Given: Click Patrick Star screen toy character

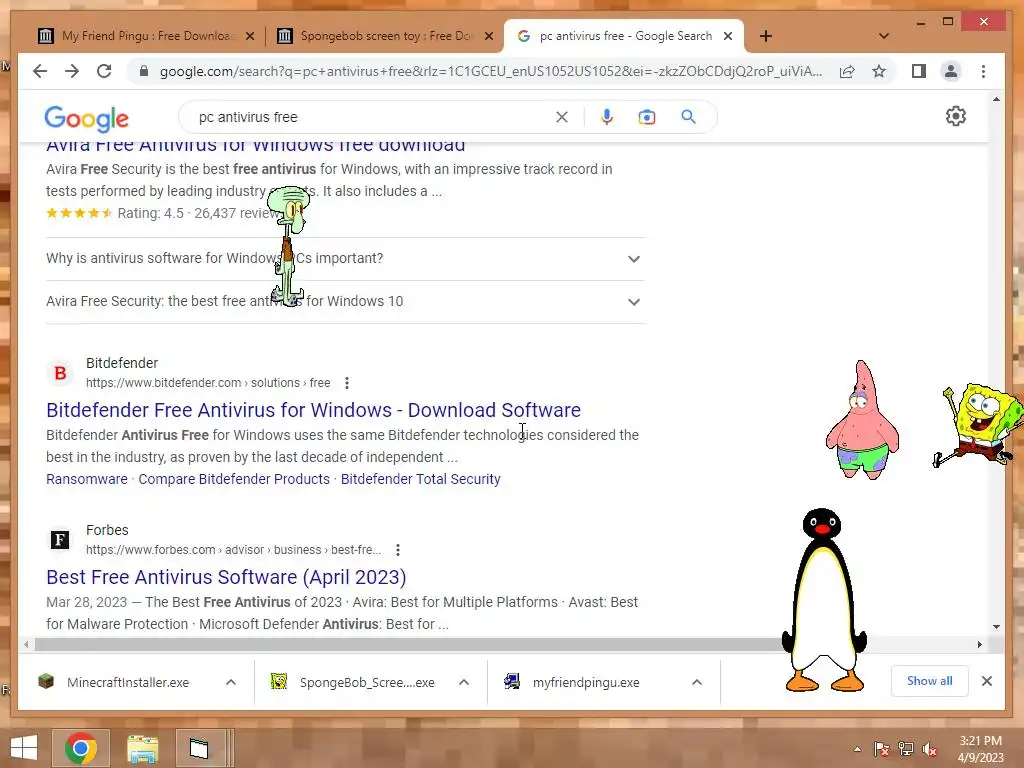Looking at the screenshot, I should (x=862, y=420).
